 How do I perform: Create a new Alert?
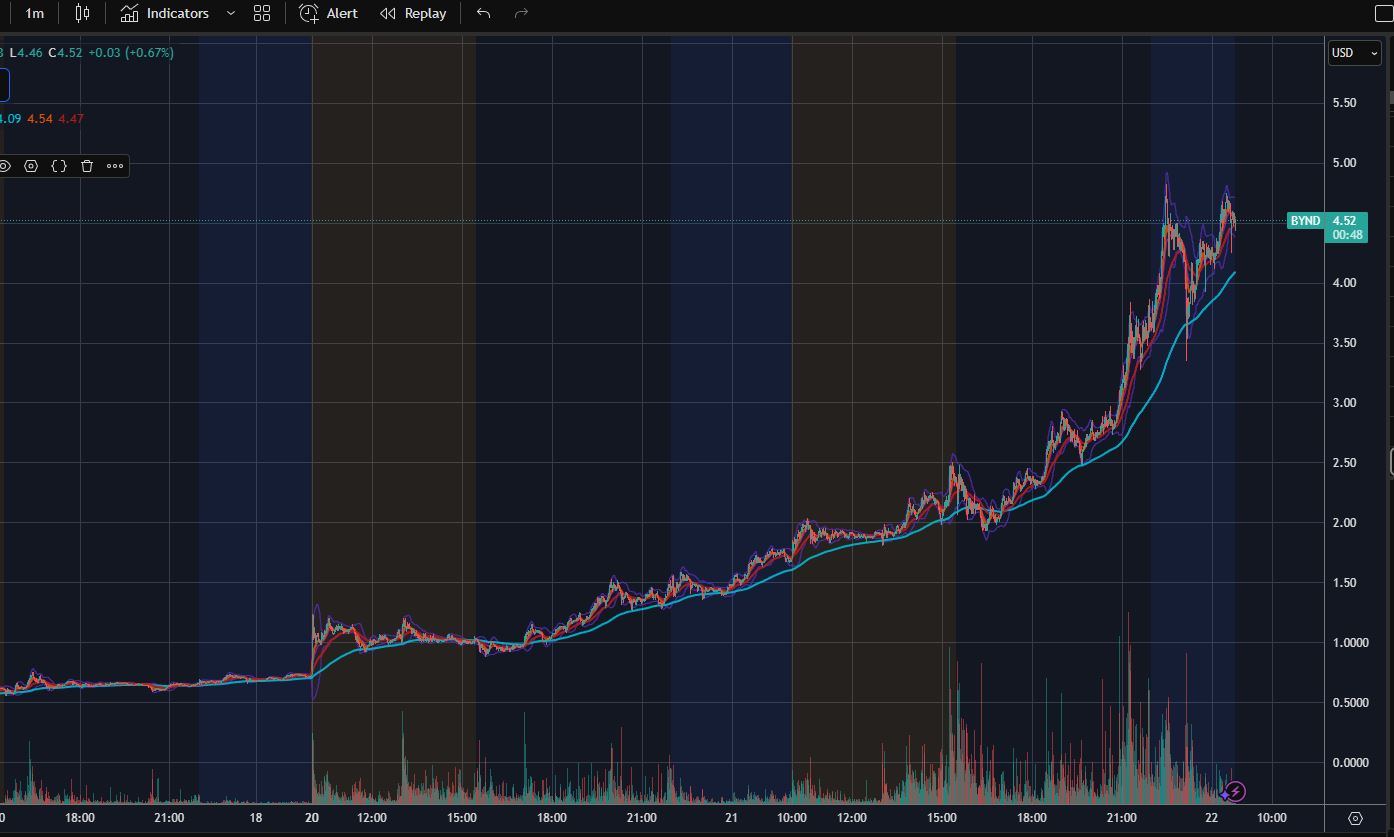point(328,13)
